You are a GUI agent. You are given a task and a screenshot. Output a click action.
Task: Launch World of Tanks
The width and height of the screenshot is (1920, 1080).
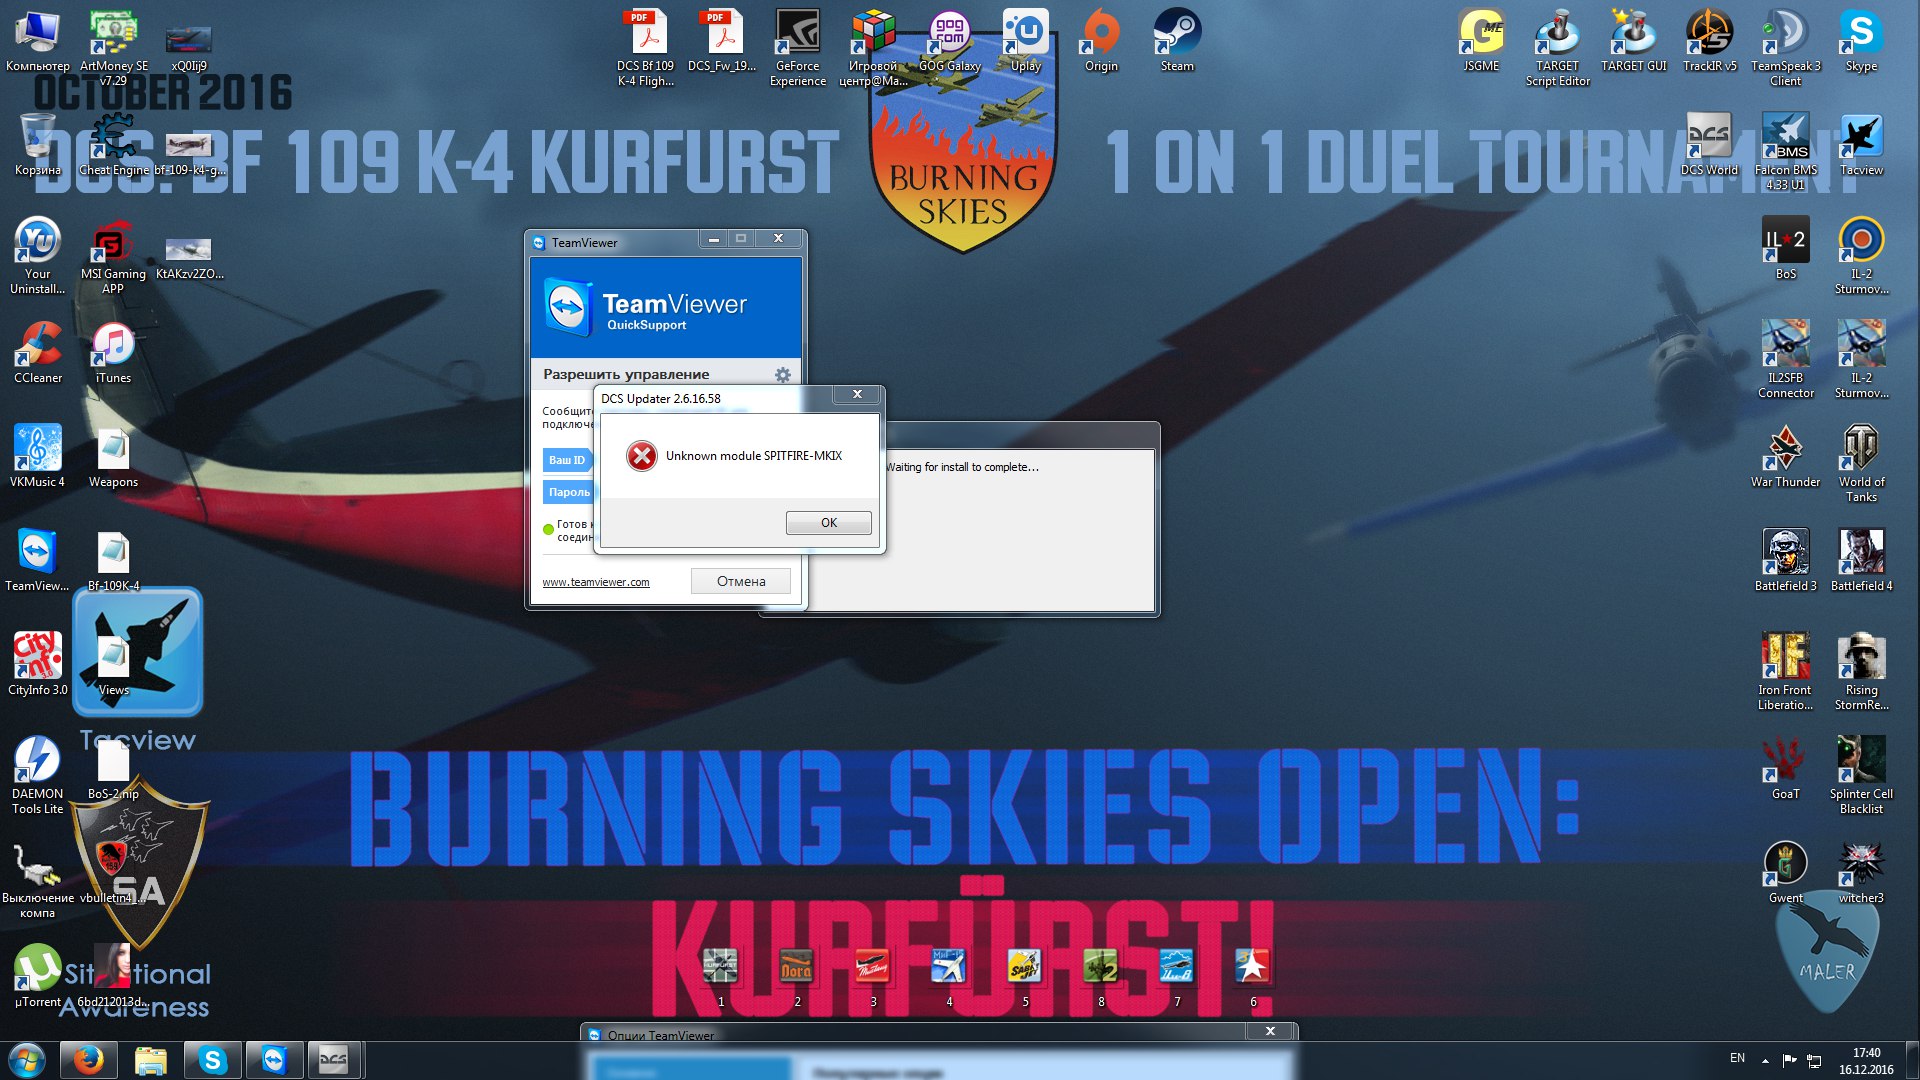[1861, 464]
